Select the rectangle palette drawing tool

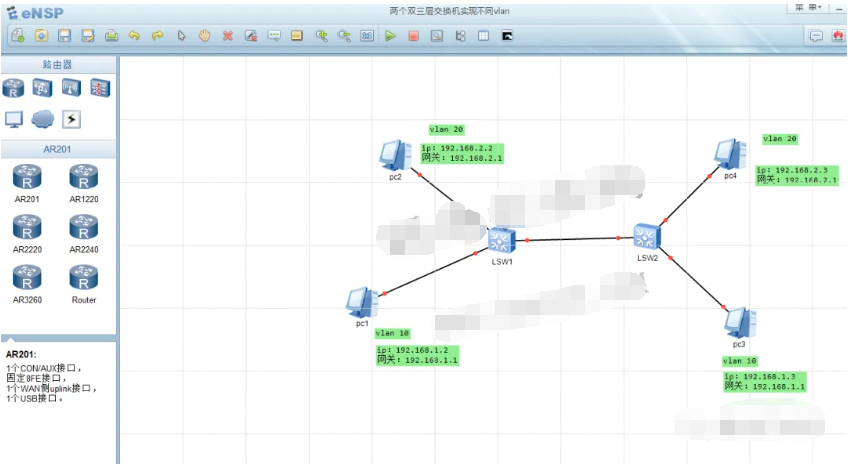click(297, 36)
